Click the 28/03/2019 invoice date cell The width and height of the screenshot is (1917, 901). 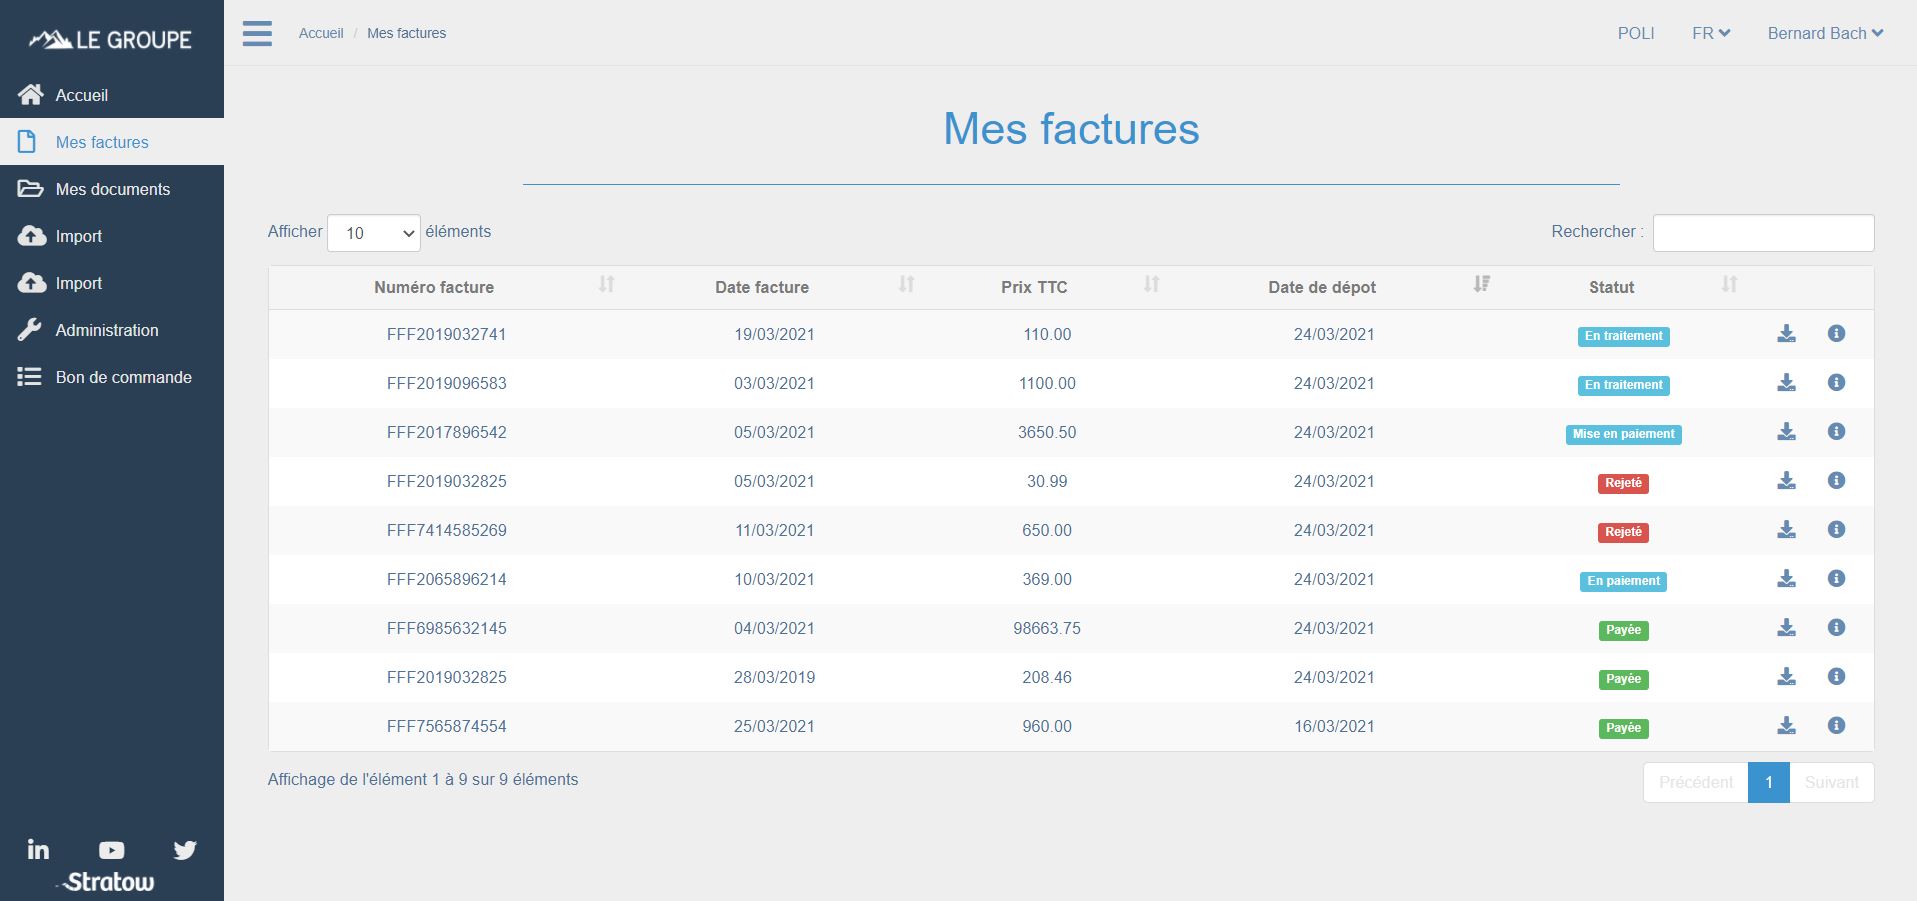tap(774, 677)
